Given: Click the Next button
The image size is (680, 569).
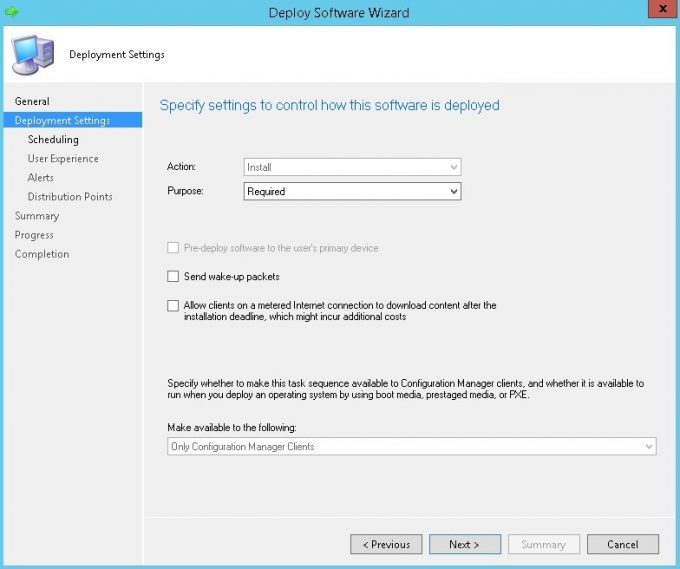Looking at the screenshot, I should [x=465, y=544].
